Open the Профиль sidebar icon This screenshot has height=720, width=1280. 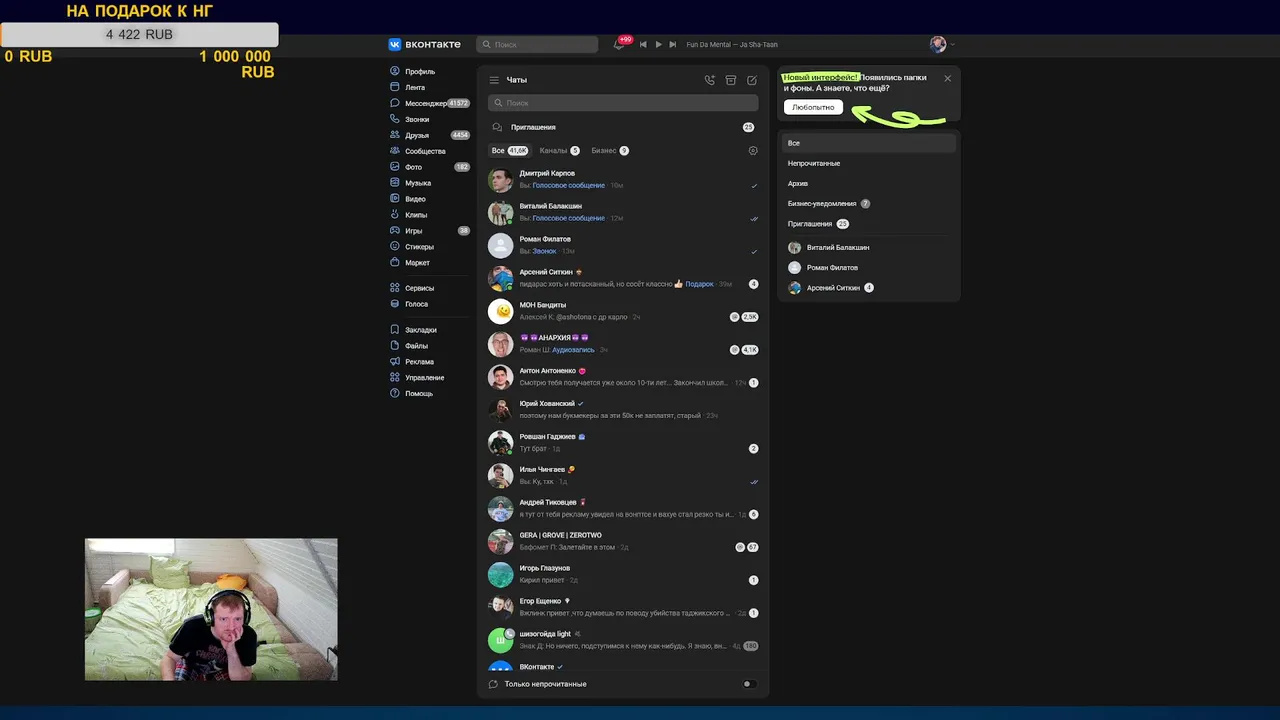click(395, 71)
